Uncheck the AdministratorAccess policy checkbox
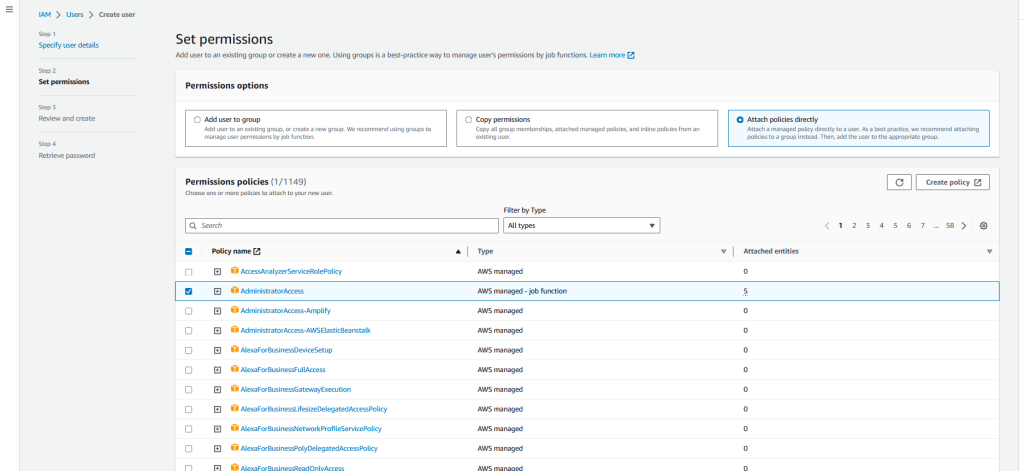1024x471 pixels. click(x=189, y=291)
